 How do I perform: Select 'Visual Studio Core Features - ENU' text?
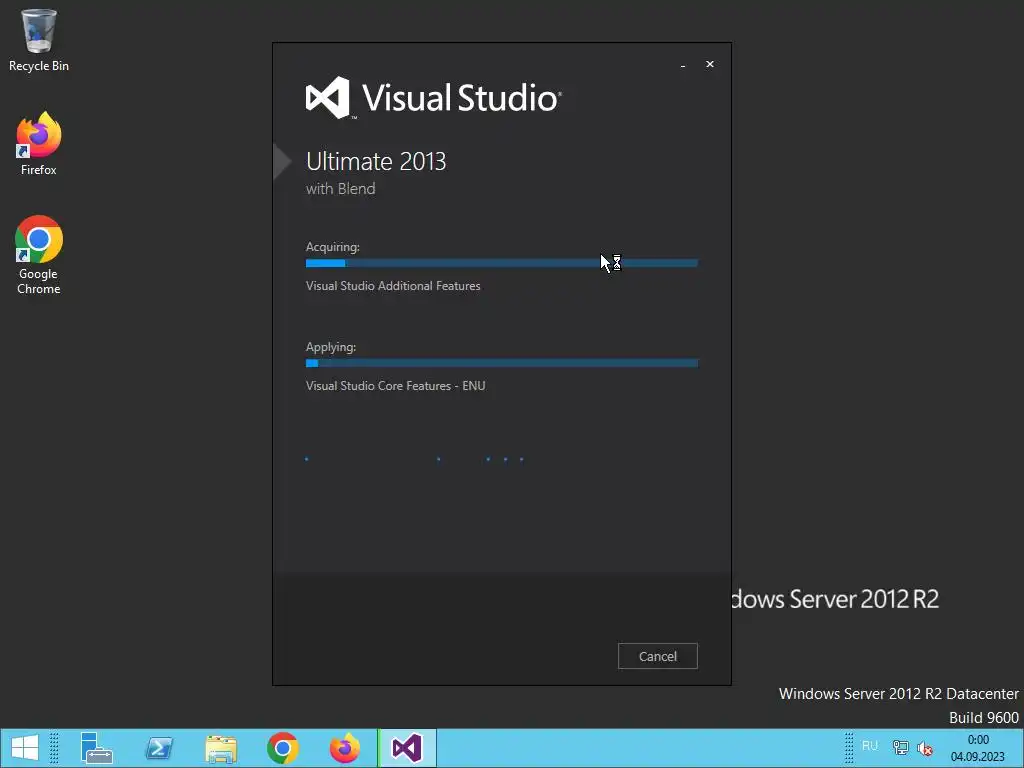point(396,386)
